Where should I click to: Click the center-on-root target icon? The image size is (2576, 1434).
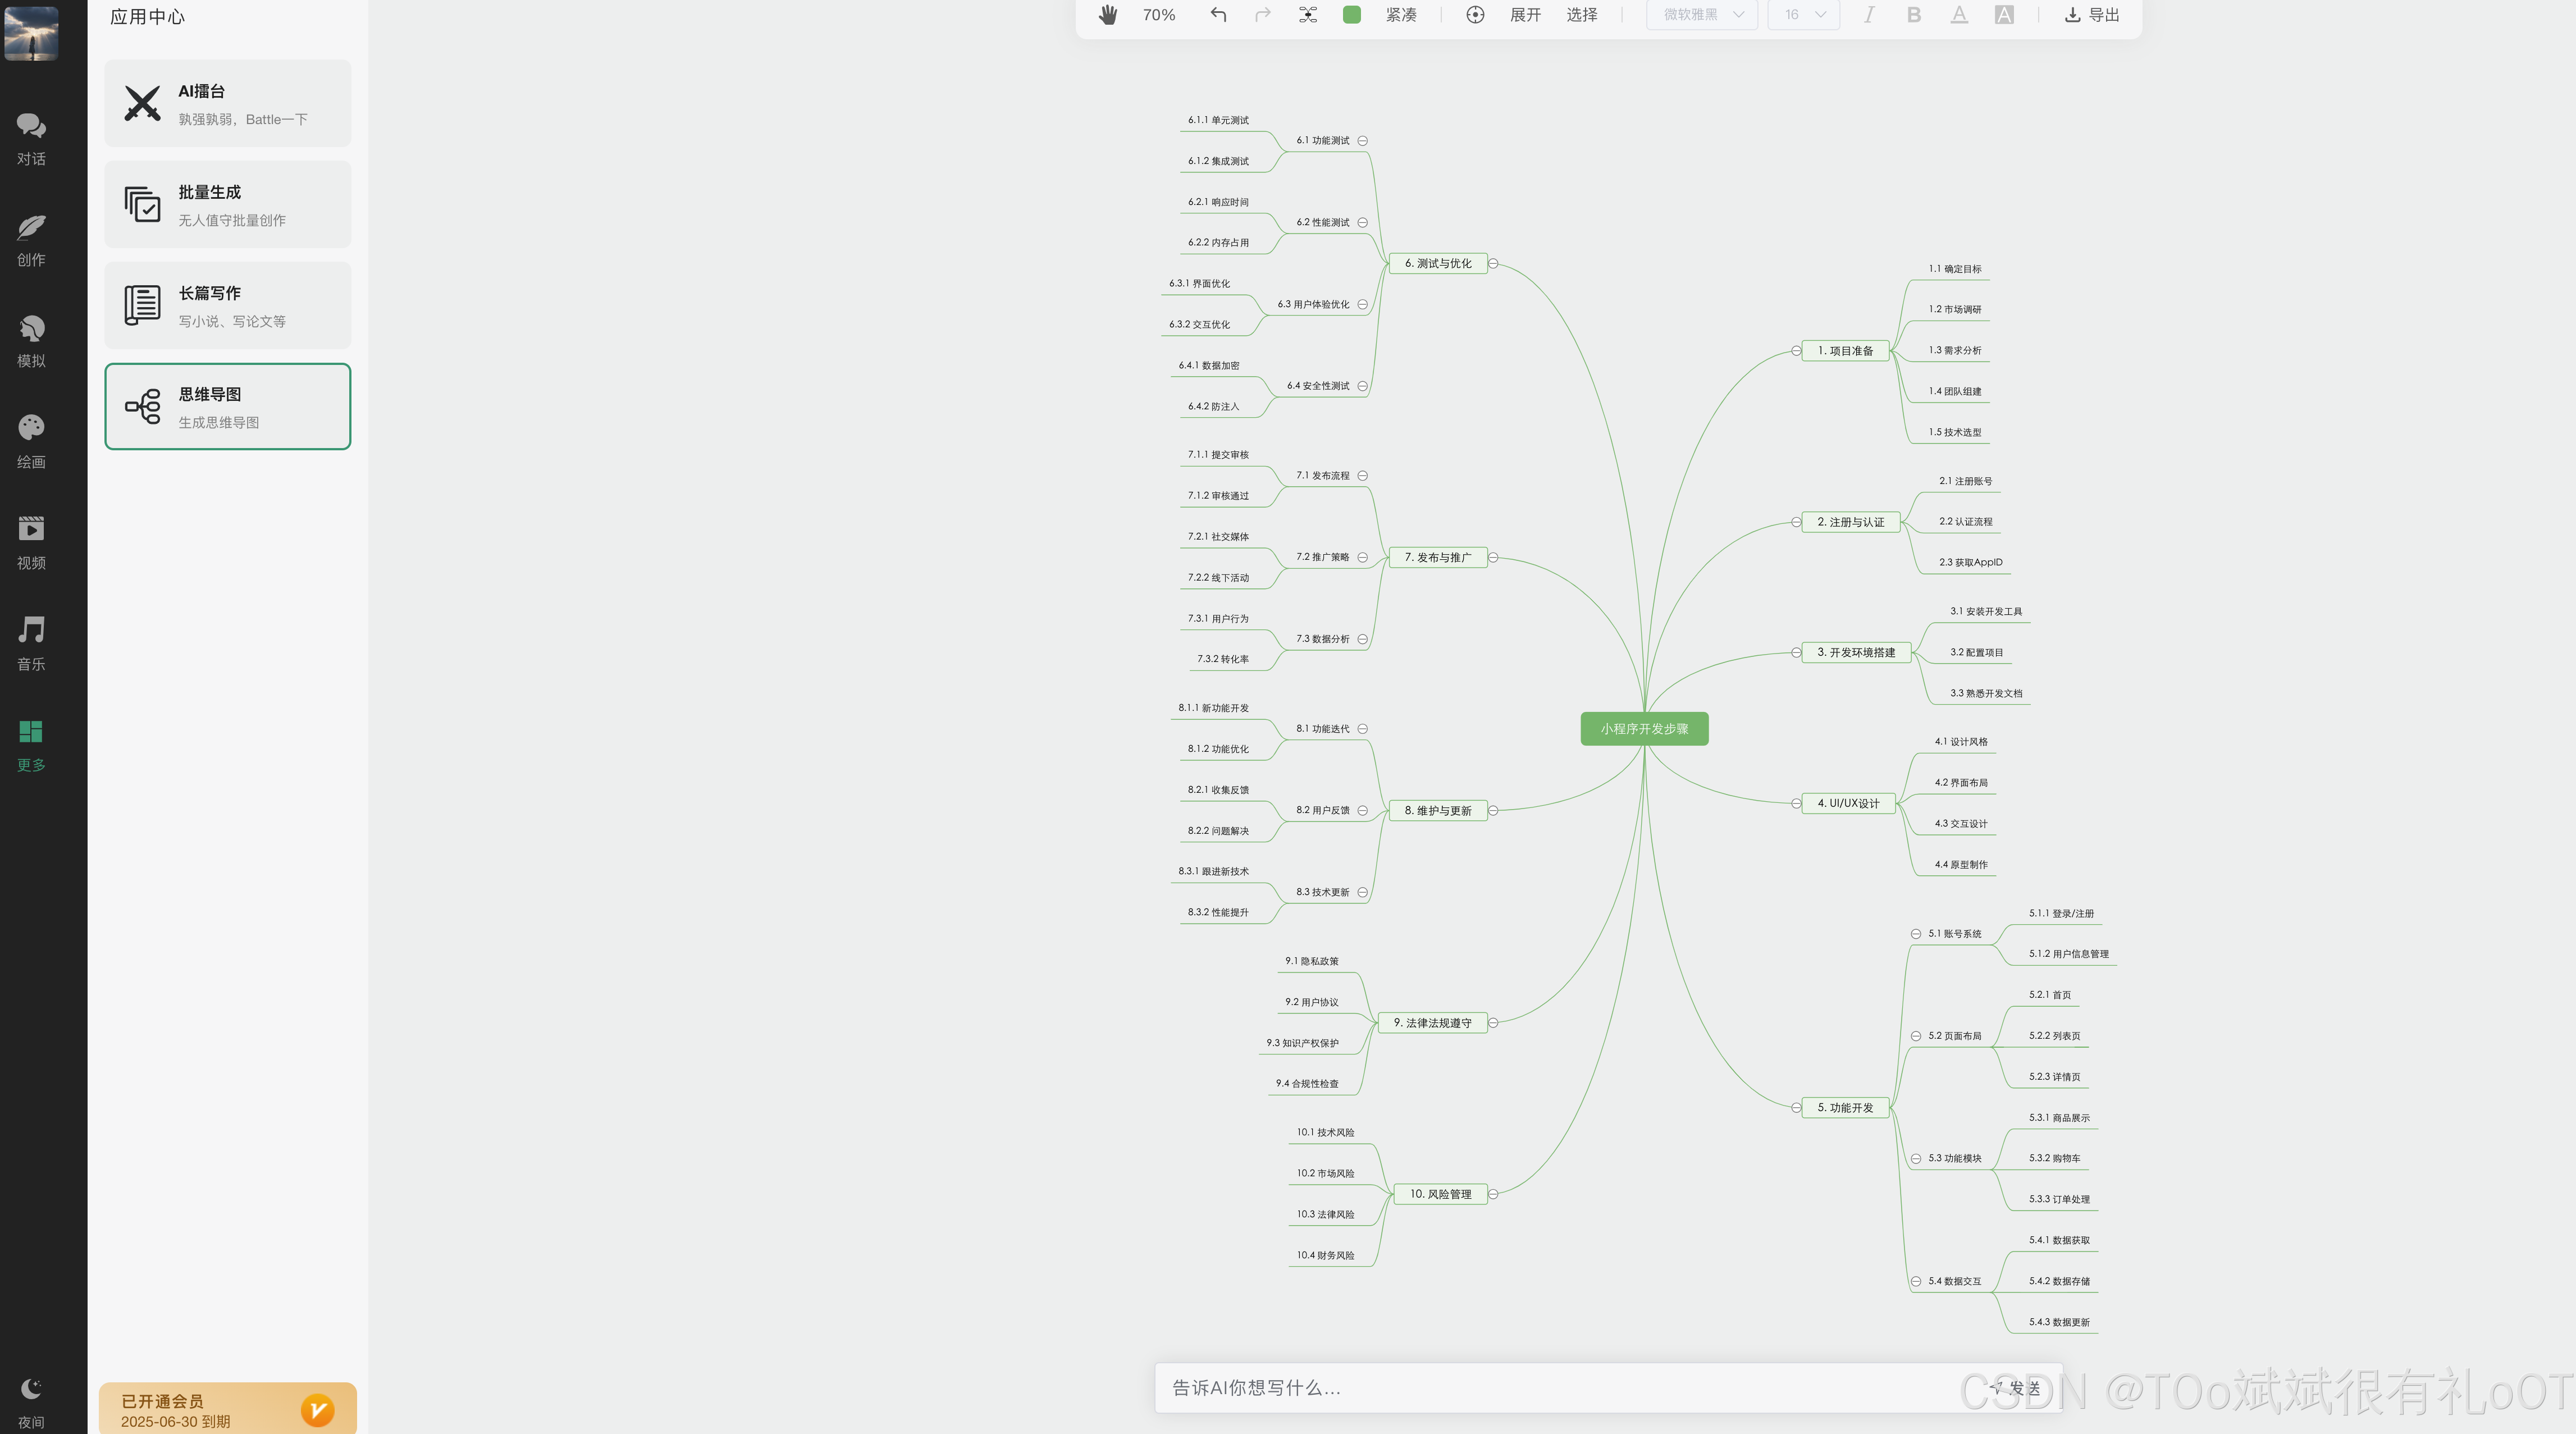click(1475, 15)
